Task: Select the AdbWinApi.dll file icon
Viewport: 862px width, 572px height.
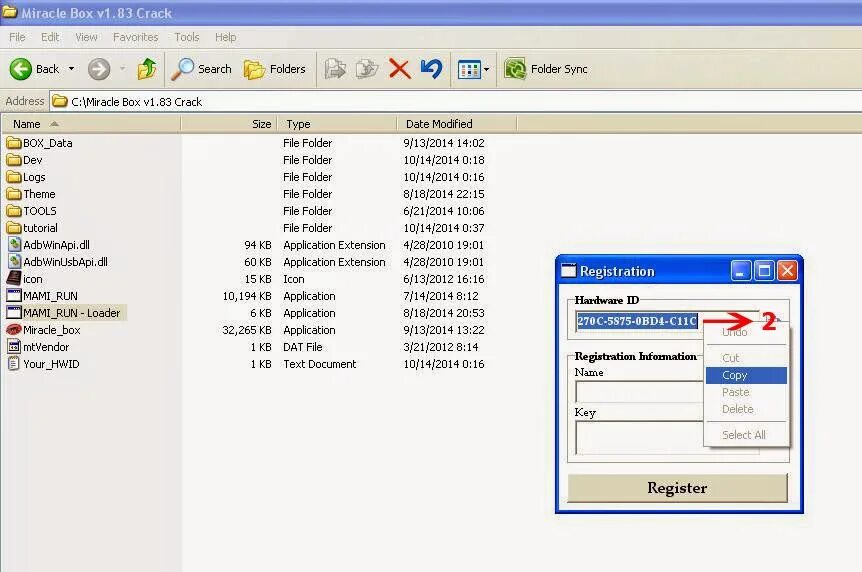Action: click(14, 245)
